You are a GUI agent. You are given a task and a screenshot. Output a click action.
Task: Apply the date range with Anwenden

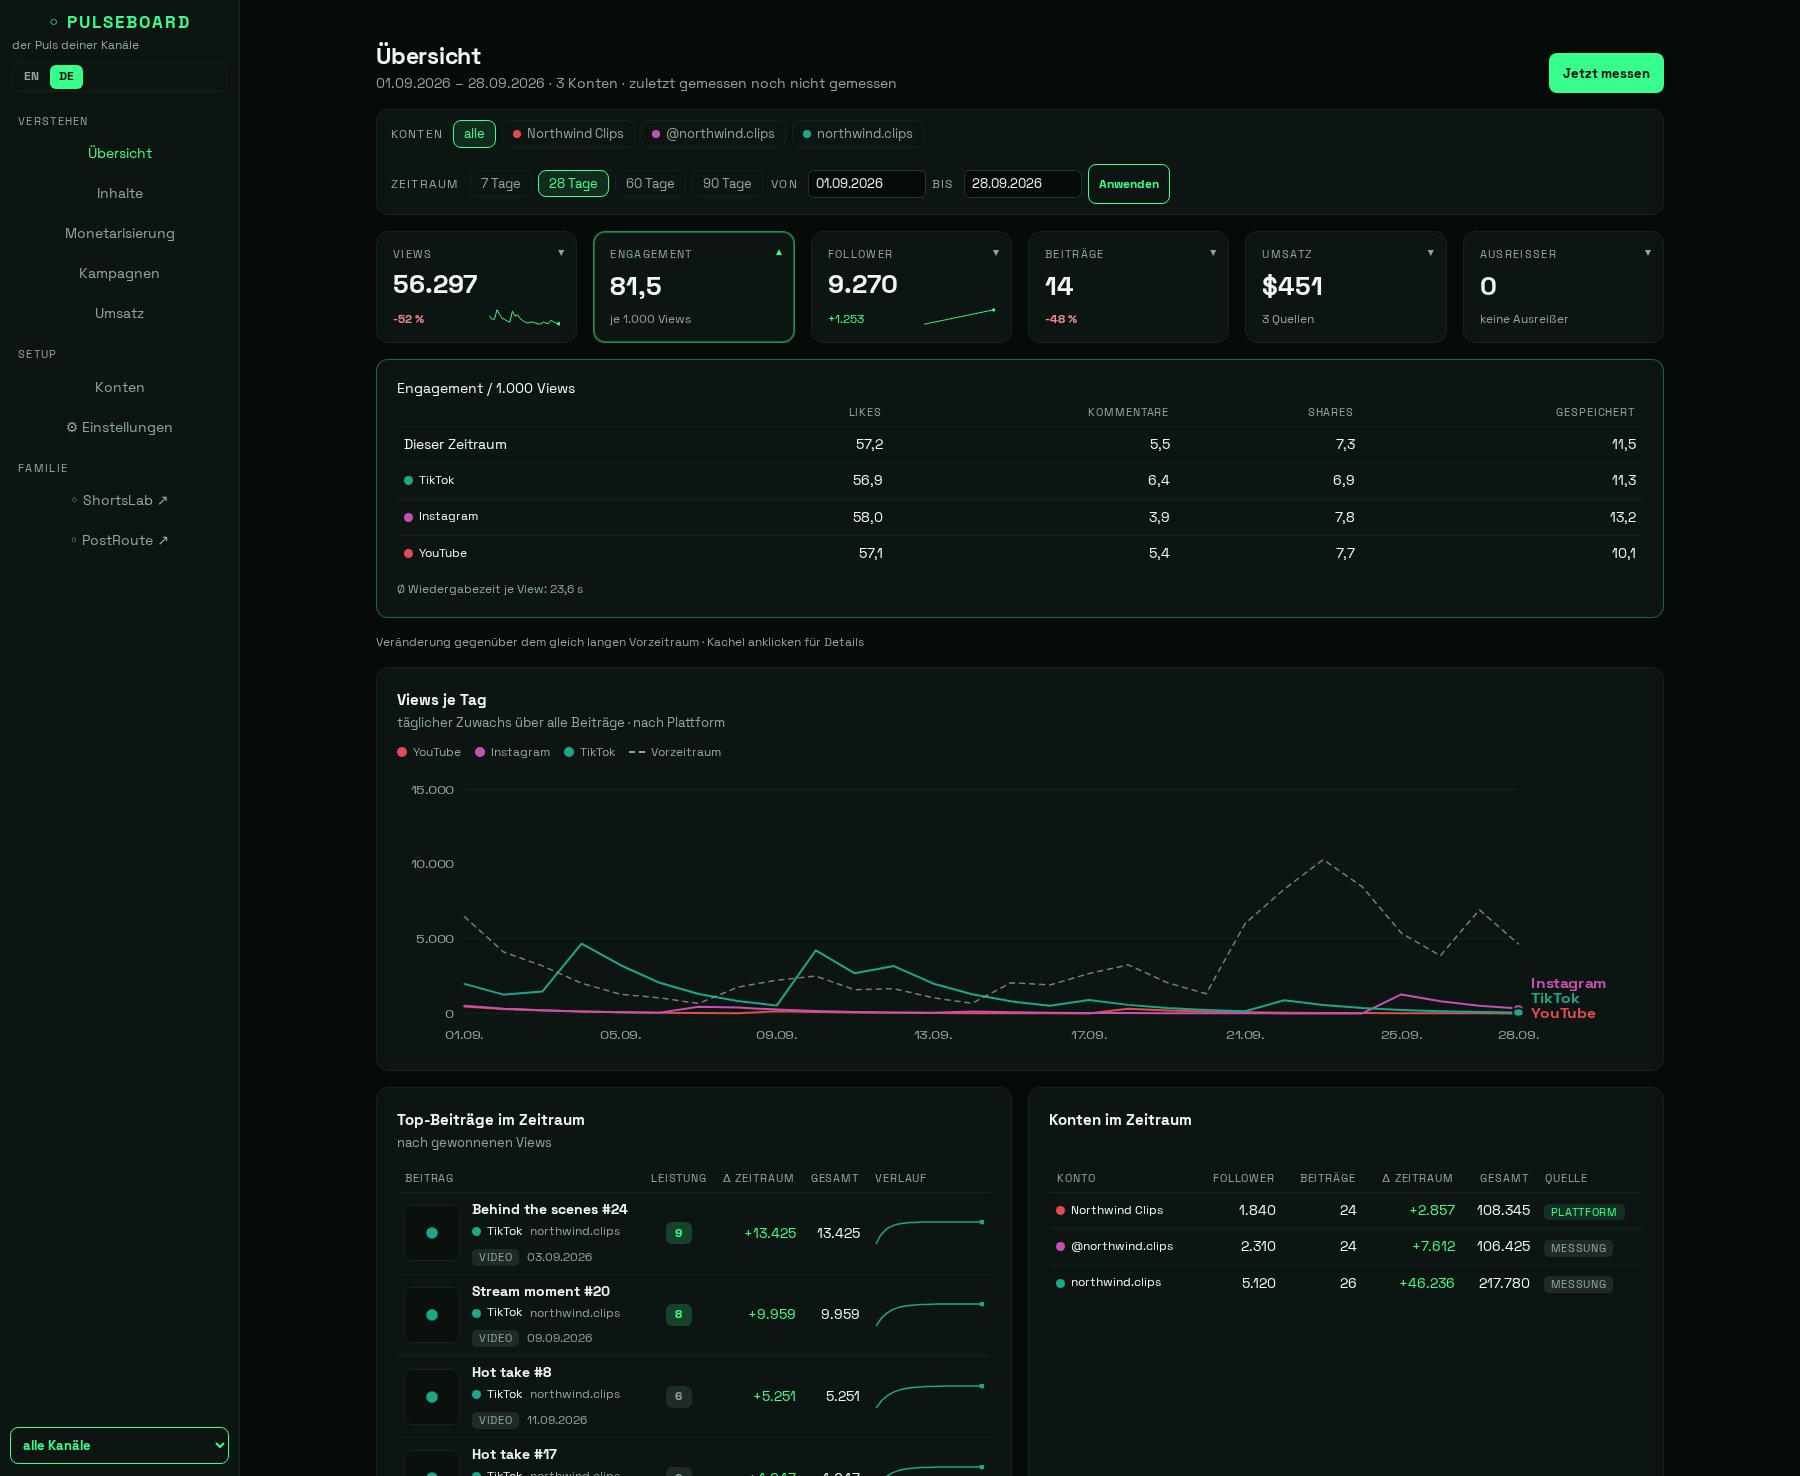coord(1128,184)
